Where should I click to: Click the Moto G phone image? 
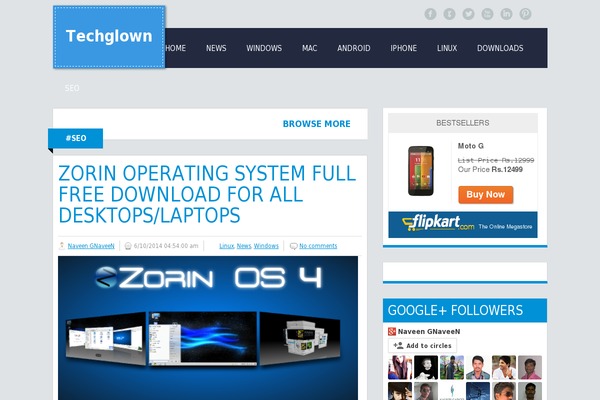point(421,171)
